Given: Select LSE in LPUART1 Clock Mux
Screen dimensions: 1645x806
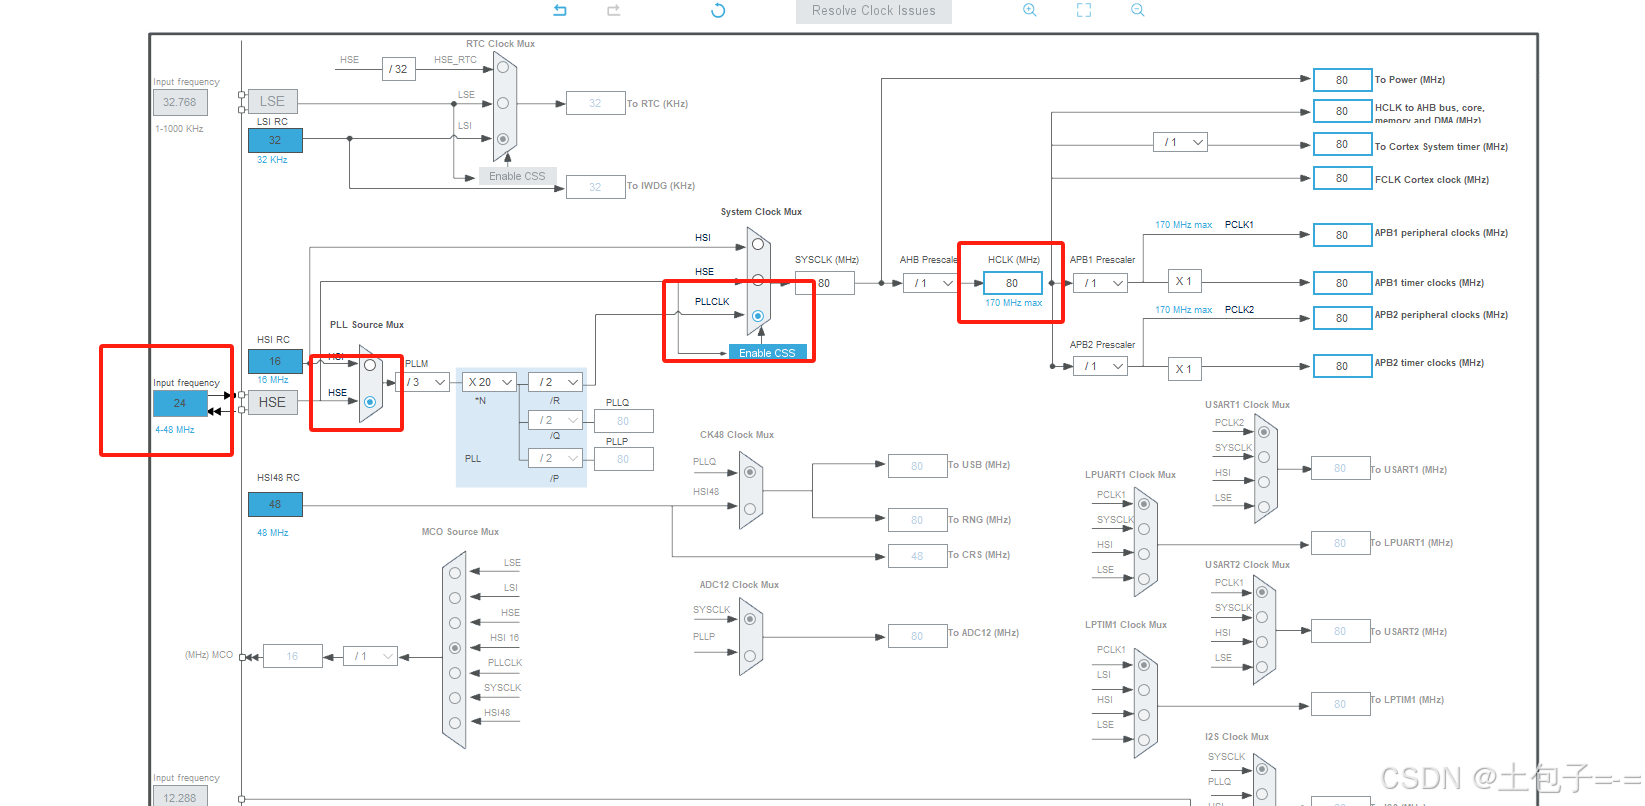Looking at the screenshot, I should pyautogui.click(x=1144, y=579).
